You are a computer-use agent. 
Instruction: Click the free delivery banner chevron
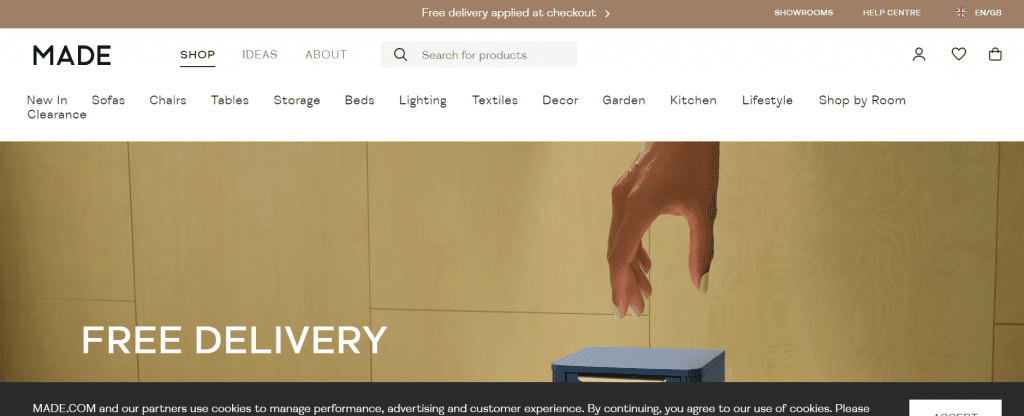click(607, 13)
